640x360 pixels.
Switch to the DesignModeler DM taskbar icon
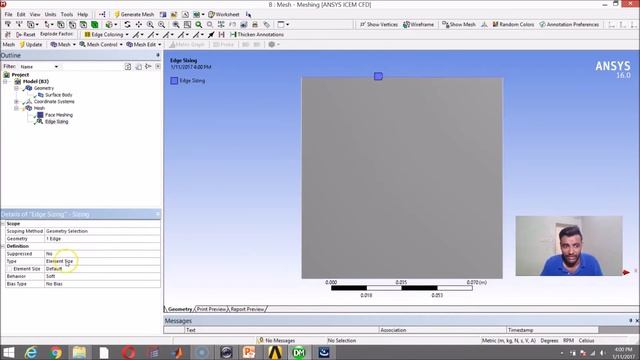299,352
